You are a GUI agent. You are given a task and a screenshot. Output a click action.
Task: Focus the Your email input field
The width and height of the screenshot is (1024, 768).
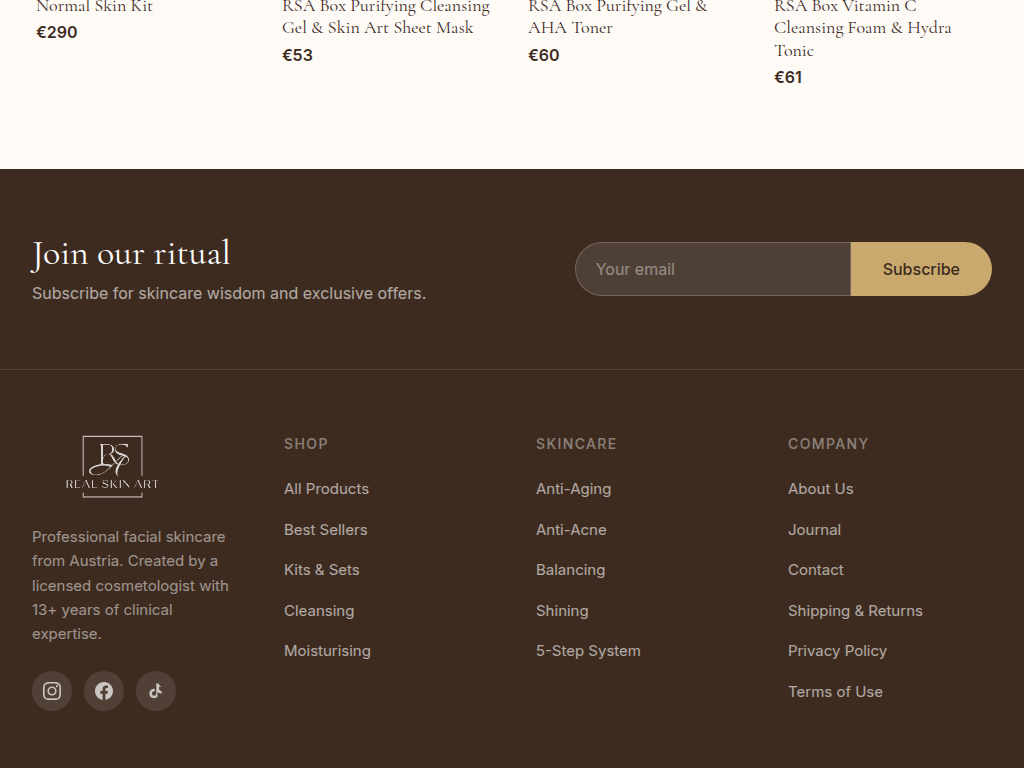pyautogui.click(x=712, y=269)
